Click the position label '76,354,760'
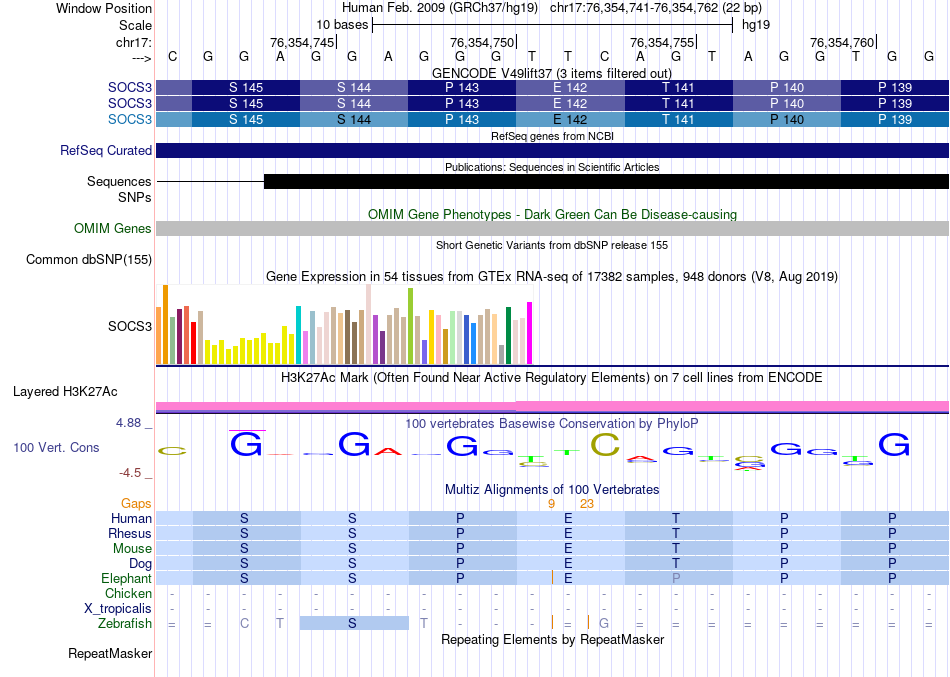 842,42
